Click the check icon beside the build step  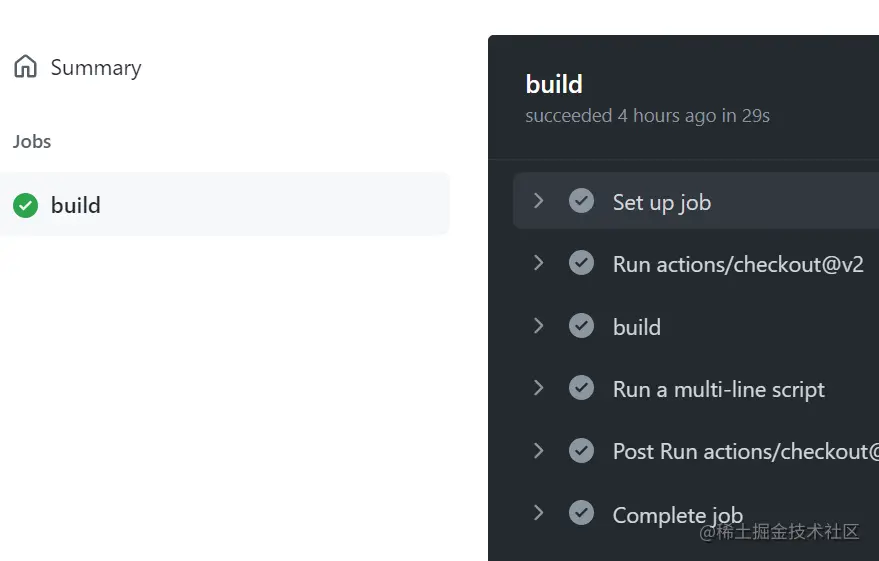[x=581, y=326]
